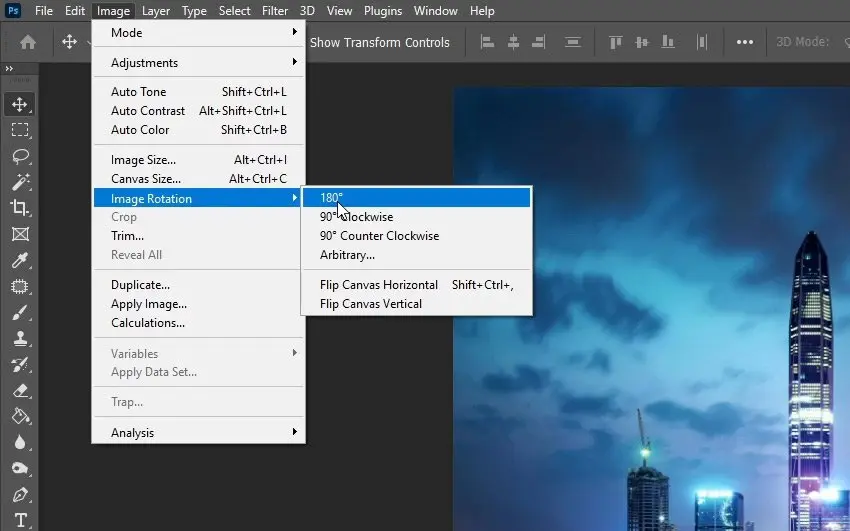
Task: Click Distribute horizontally icon
Action: click(702, 42)
